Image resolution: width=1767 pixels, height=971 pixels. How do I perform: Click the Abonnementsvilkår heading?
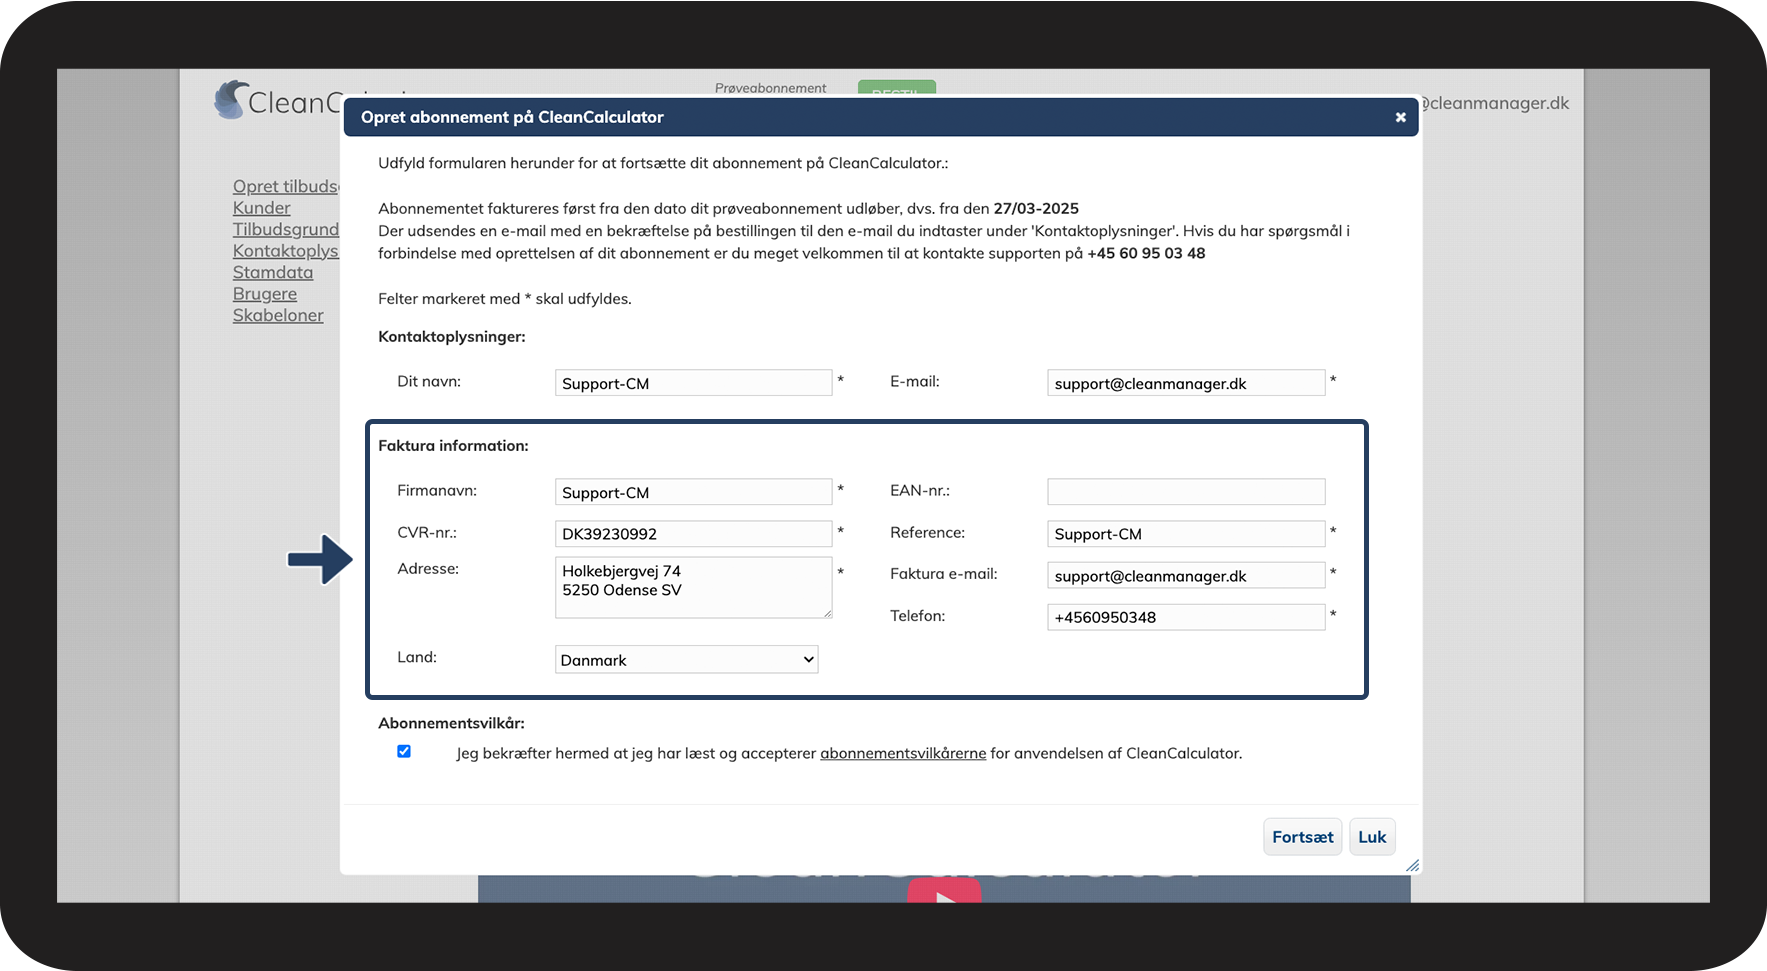tap(451, 723)
